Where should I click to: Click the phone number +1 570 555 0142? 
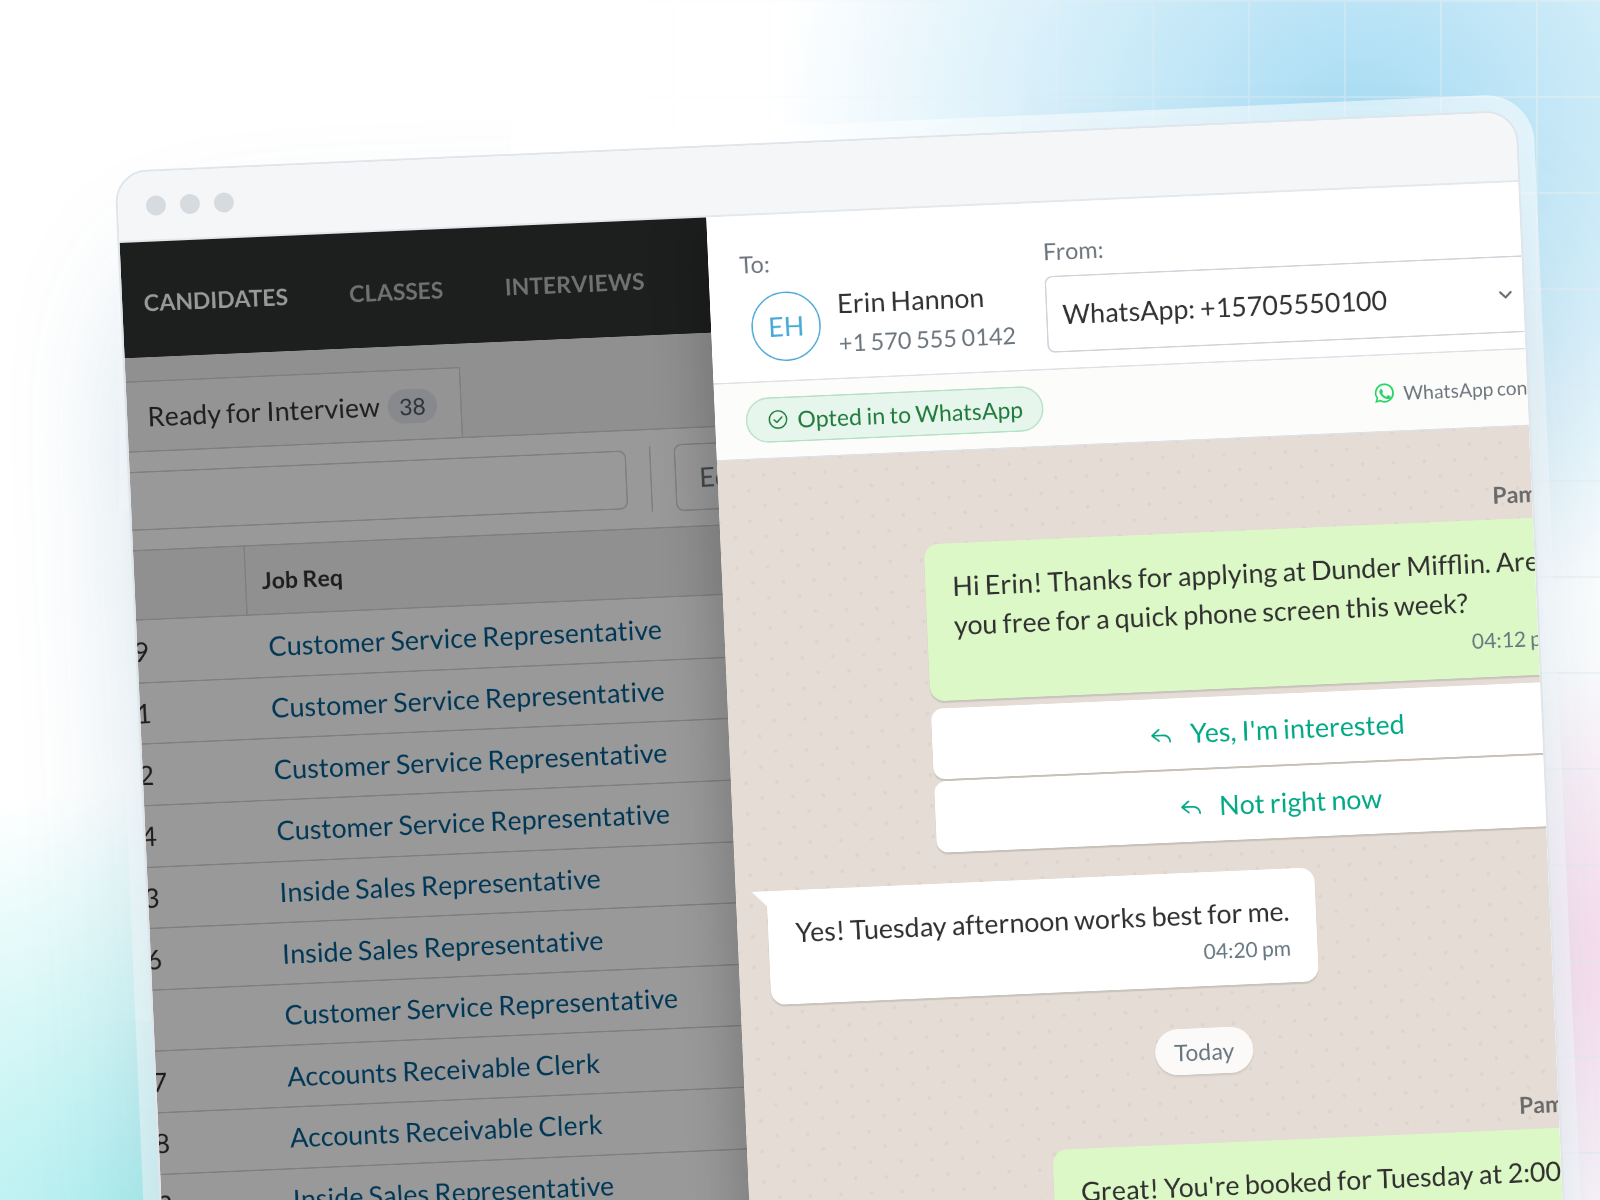tap(927, 340)
